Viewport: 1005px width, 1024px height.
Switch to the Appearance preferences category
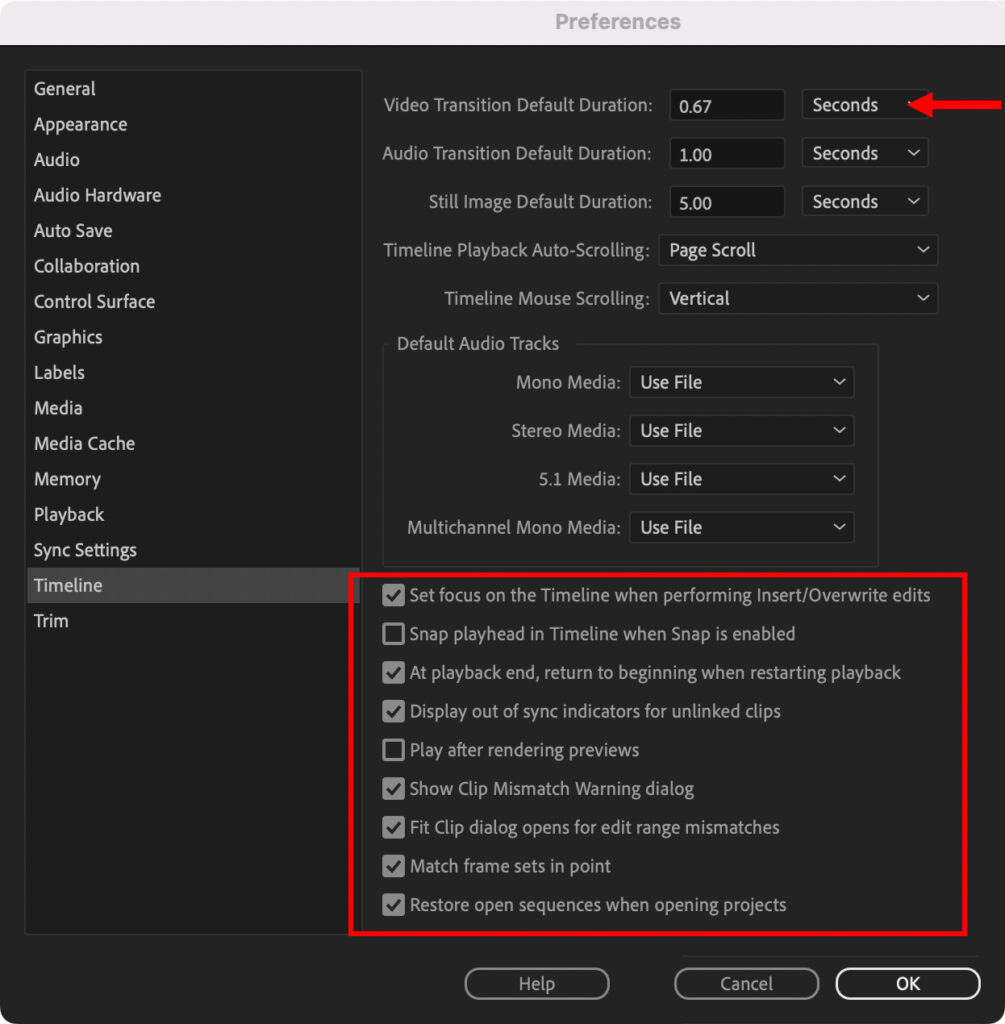tap(80, 124)
